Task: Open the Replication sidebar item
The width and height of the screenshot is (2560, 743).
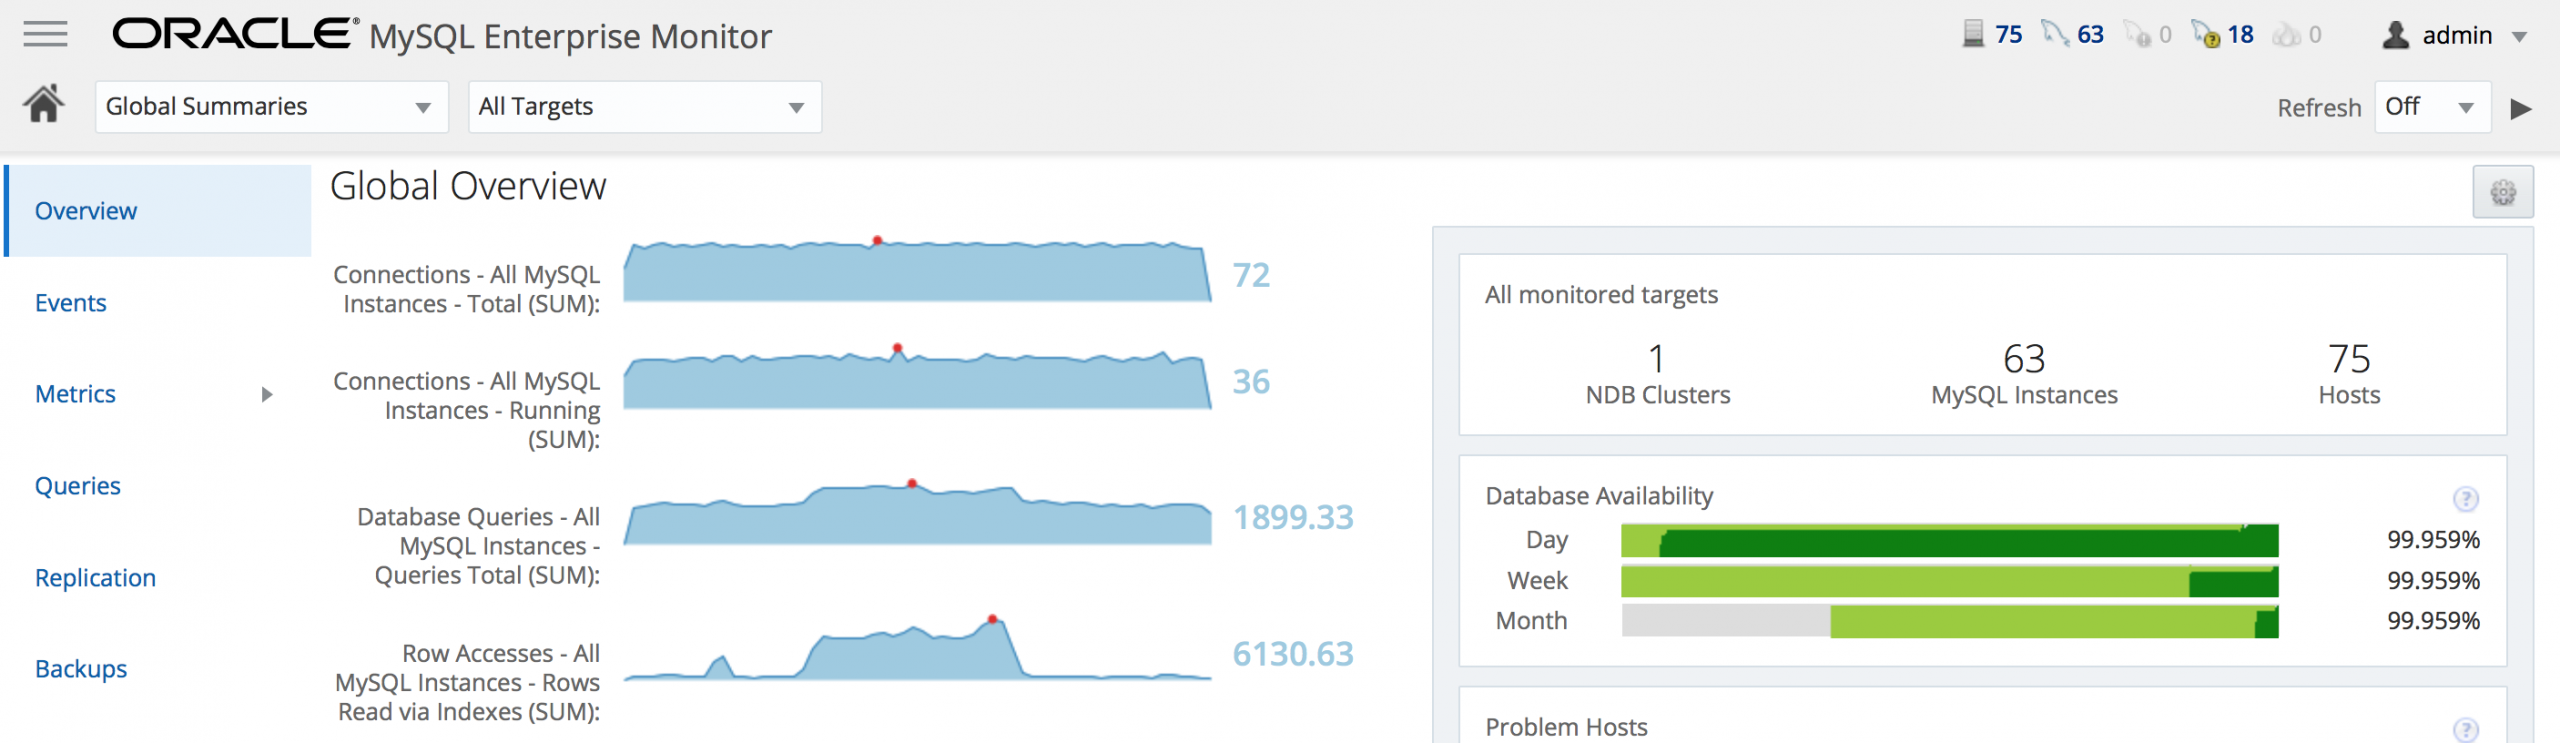Action: 95,578
